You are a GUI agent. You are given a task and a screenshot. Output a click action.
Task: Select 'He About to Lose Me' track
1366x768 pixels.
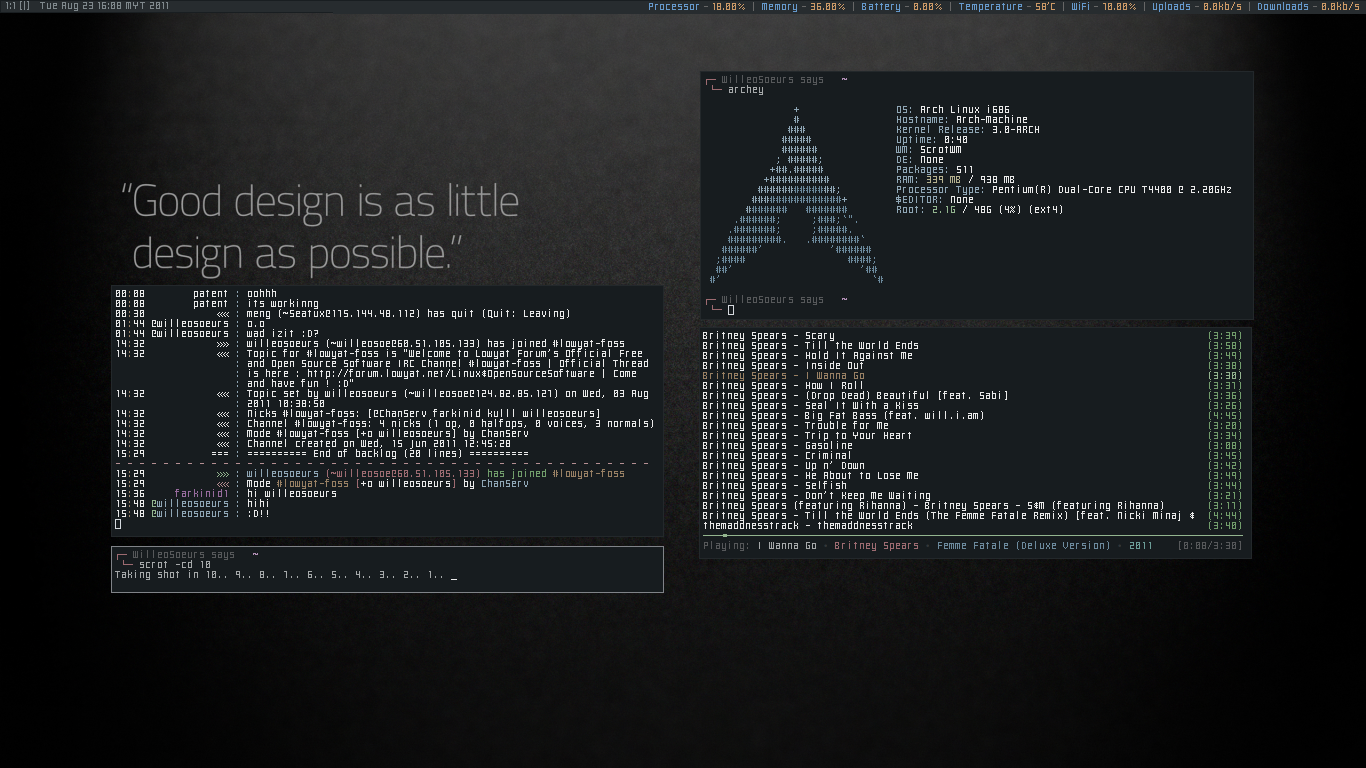coord(972,476)
